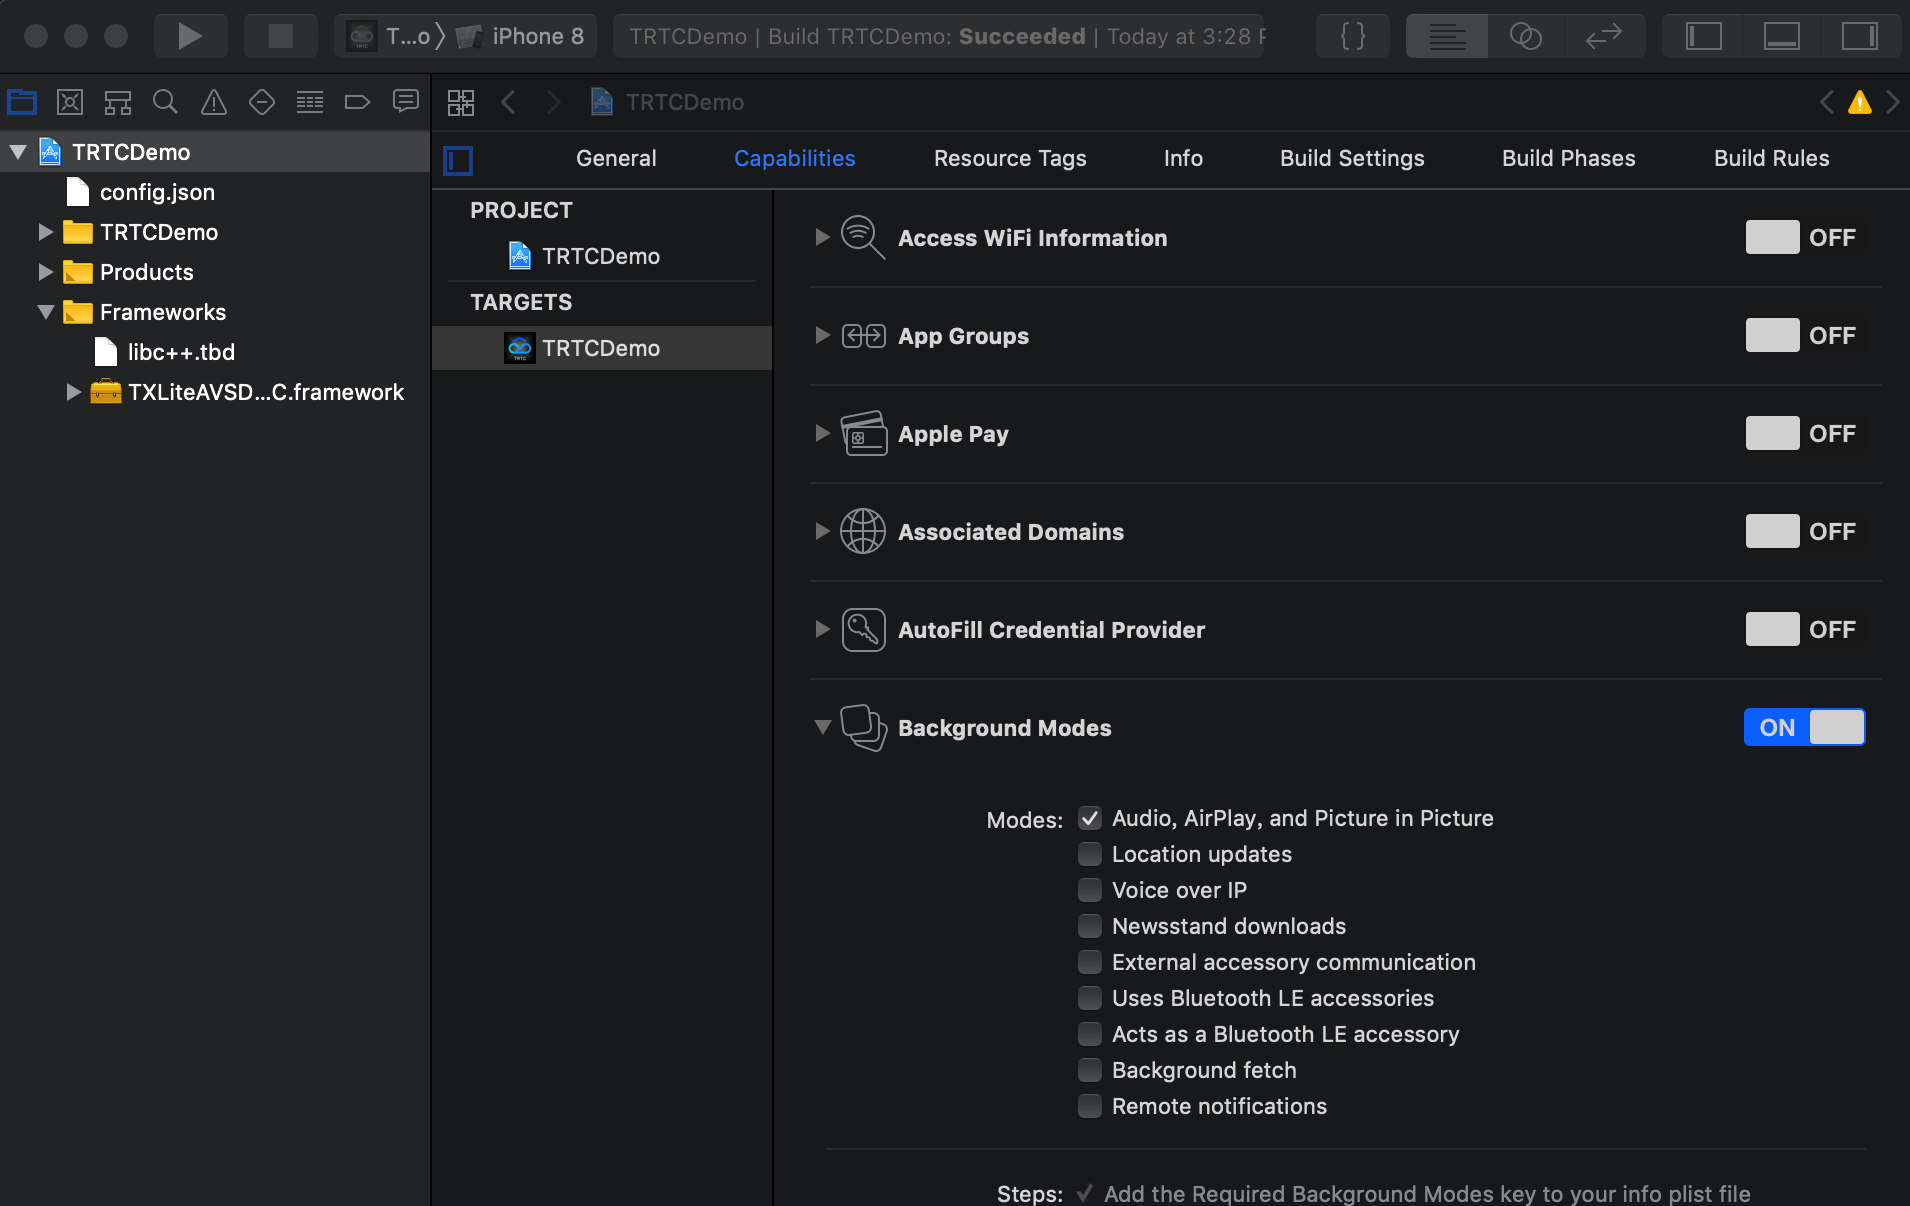Click the Run (play) button
The image size is (1910, 1206).
point(189,37)
